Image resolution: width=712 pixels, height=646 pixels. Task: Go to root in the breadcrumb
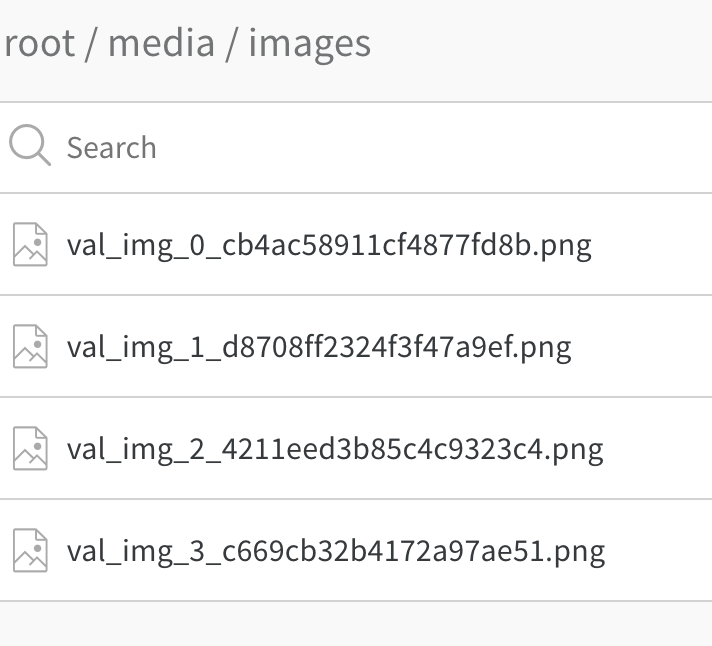pyautogui.click(x=39, y=44)
